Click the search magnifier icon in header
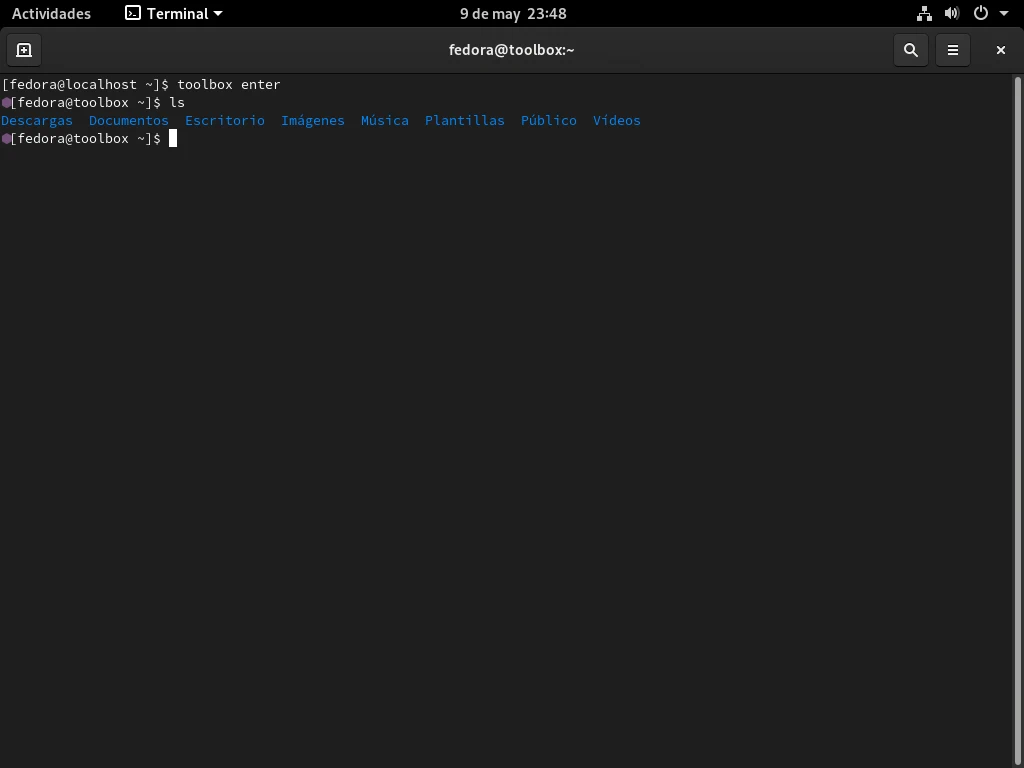The height and width of the screenshot is (768, 1024). pos(910,50)
